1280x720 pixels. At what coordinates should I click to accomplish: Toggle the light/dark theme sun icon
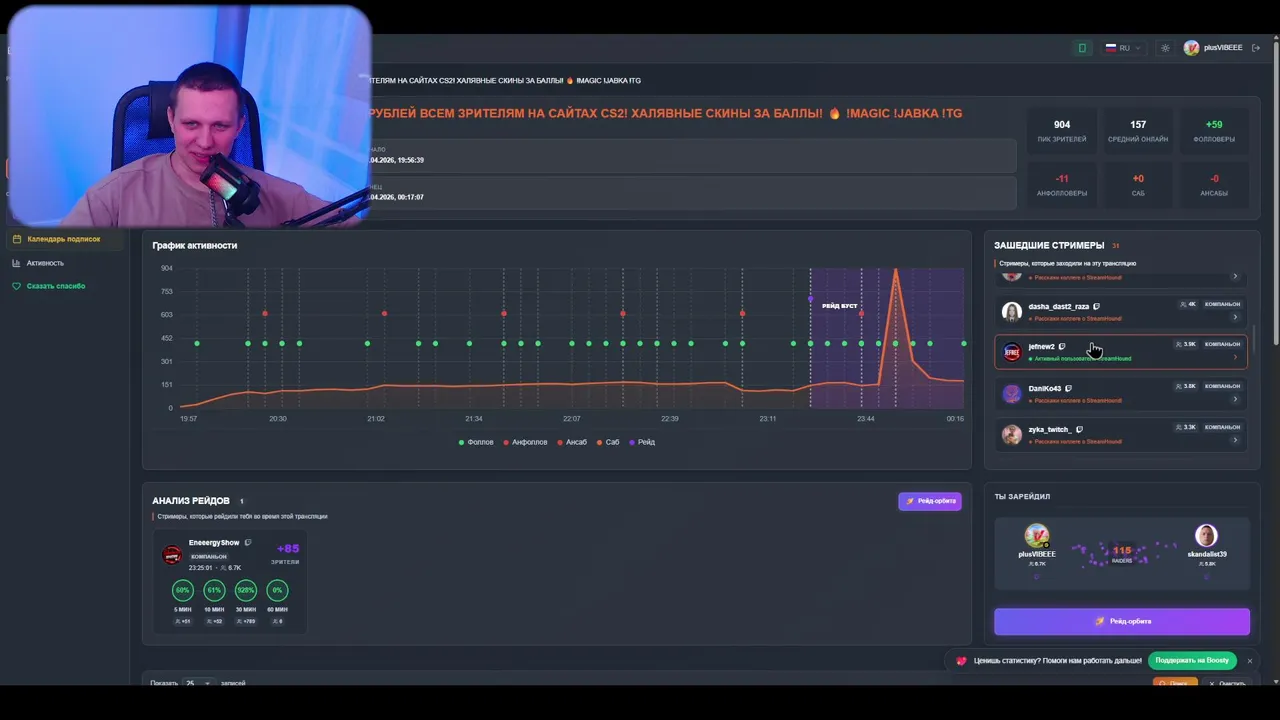pyautogui.click(x=1165, y=48)
